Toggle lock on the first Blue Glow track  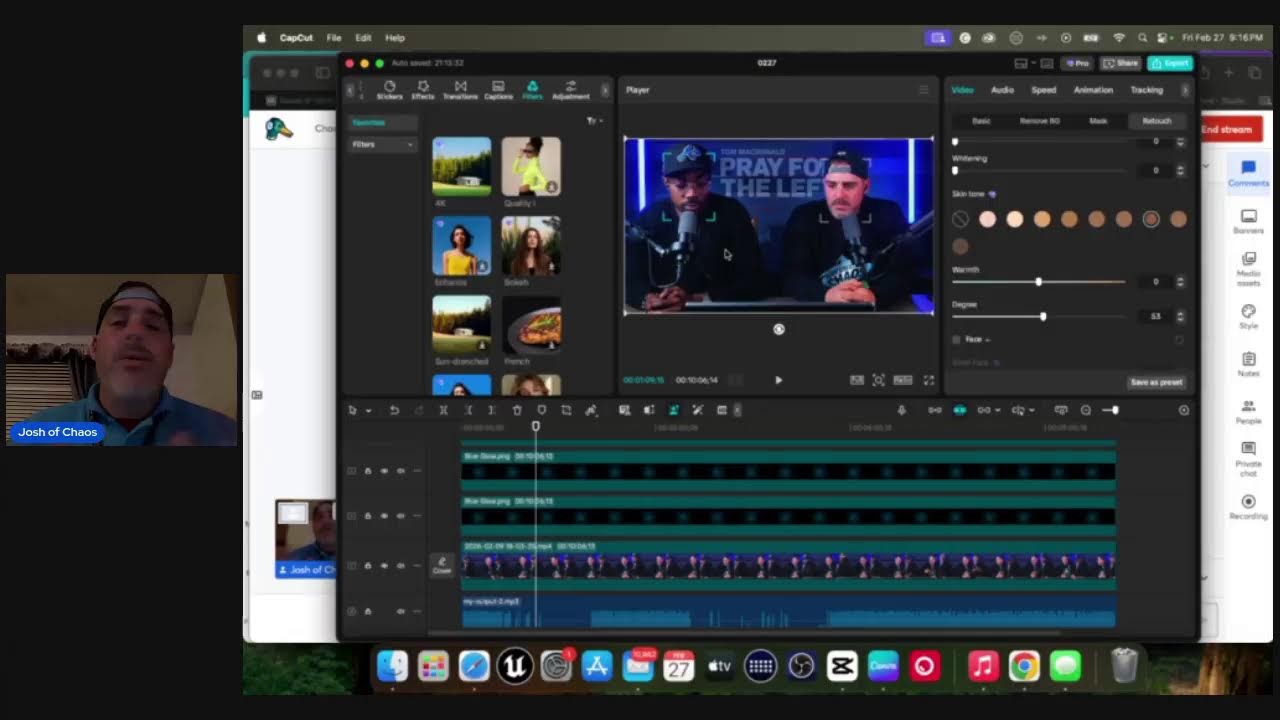(368, 471)
